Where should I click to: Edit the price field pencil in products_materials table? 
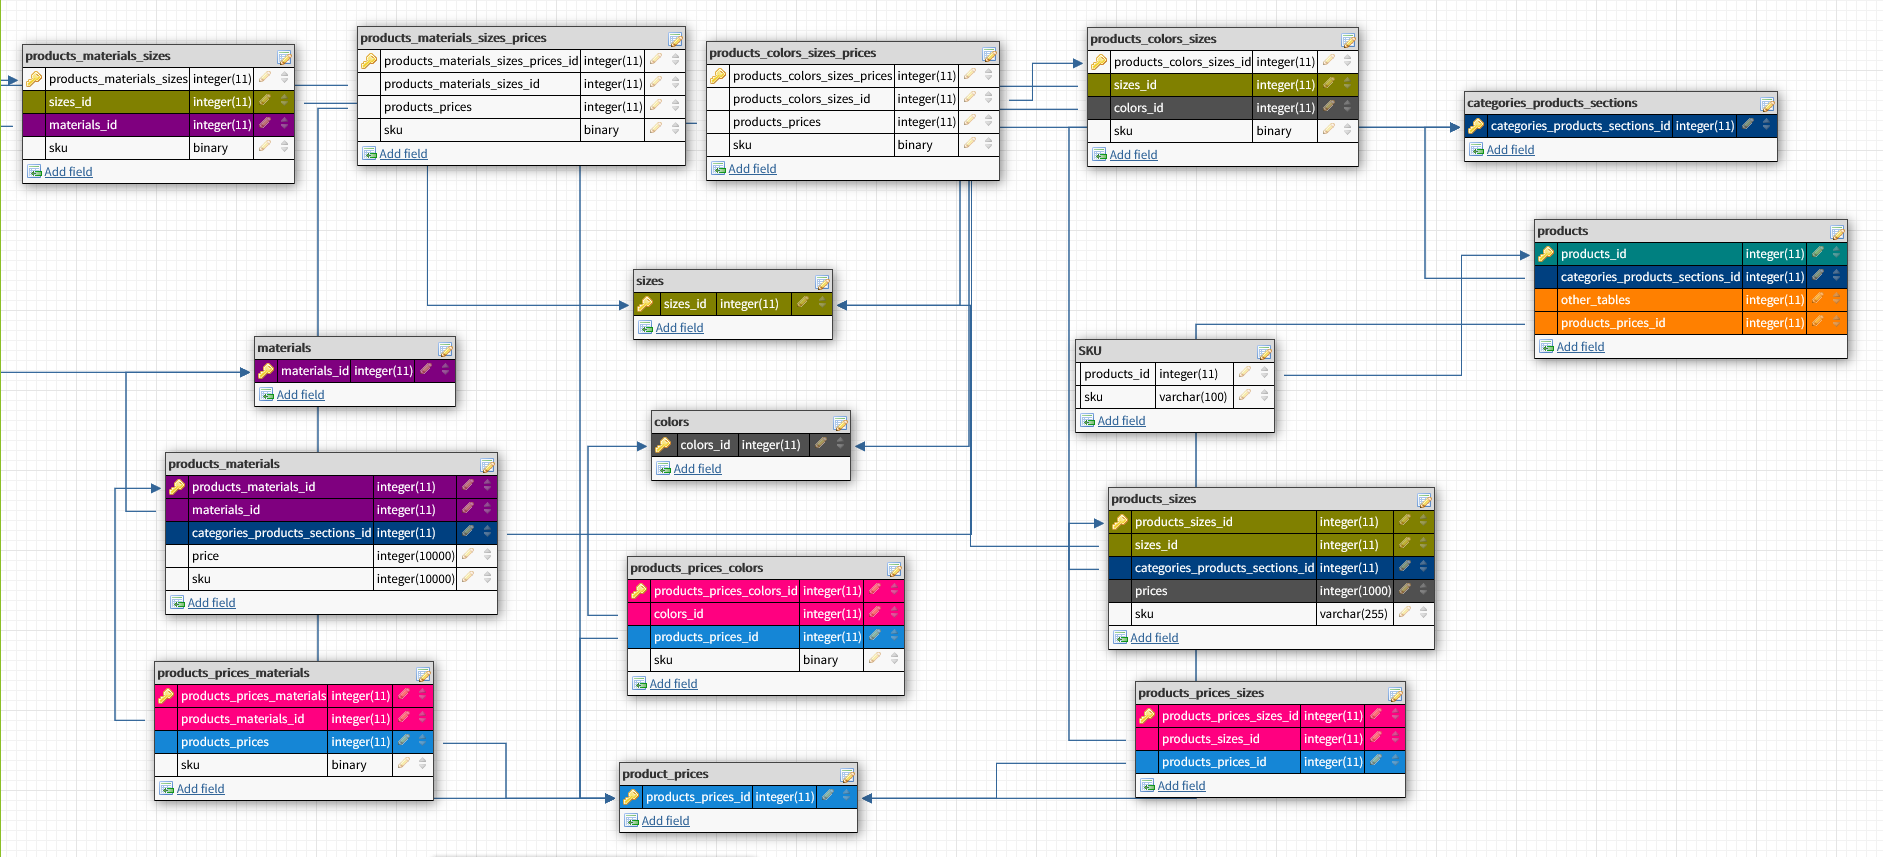pos(468,555)
